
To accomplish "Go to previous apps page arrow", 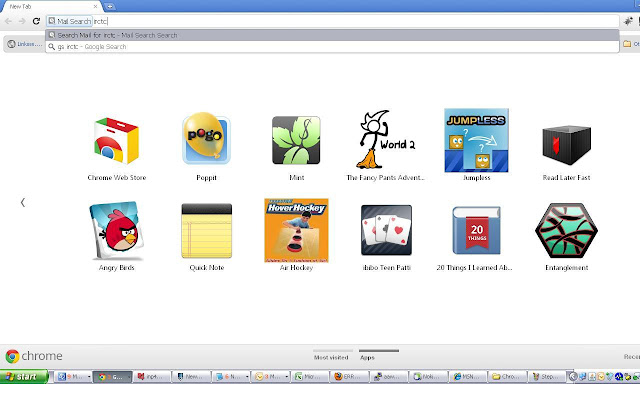I will [x=23, y=202].
